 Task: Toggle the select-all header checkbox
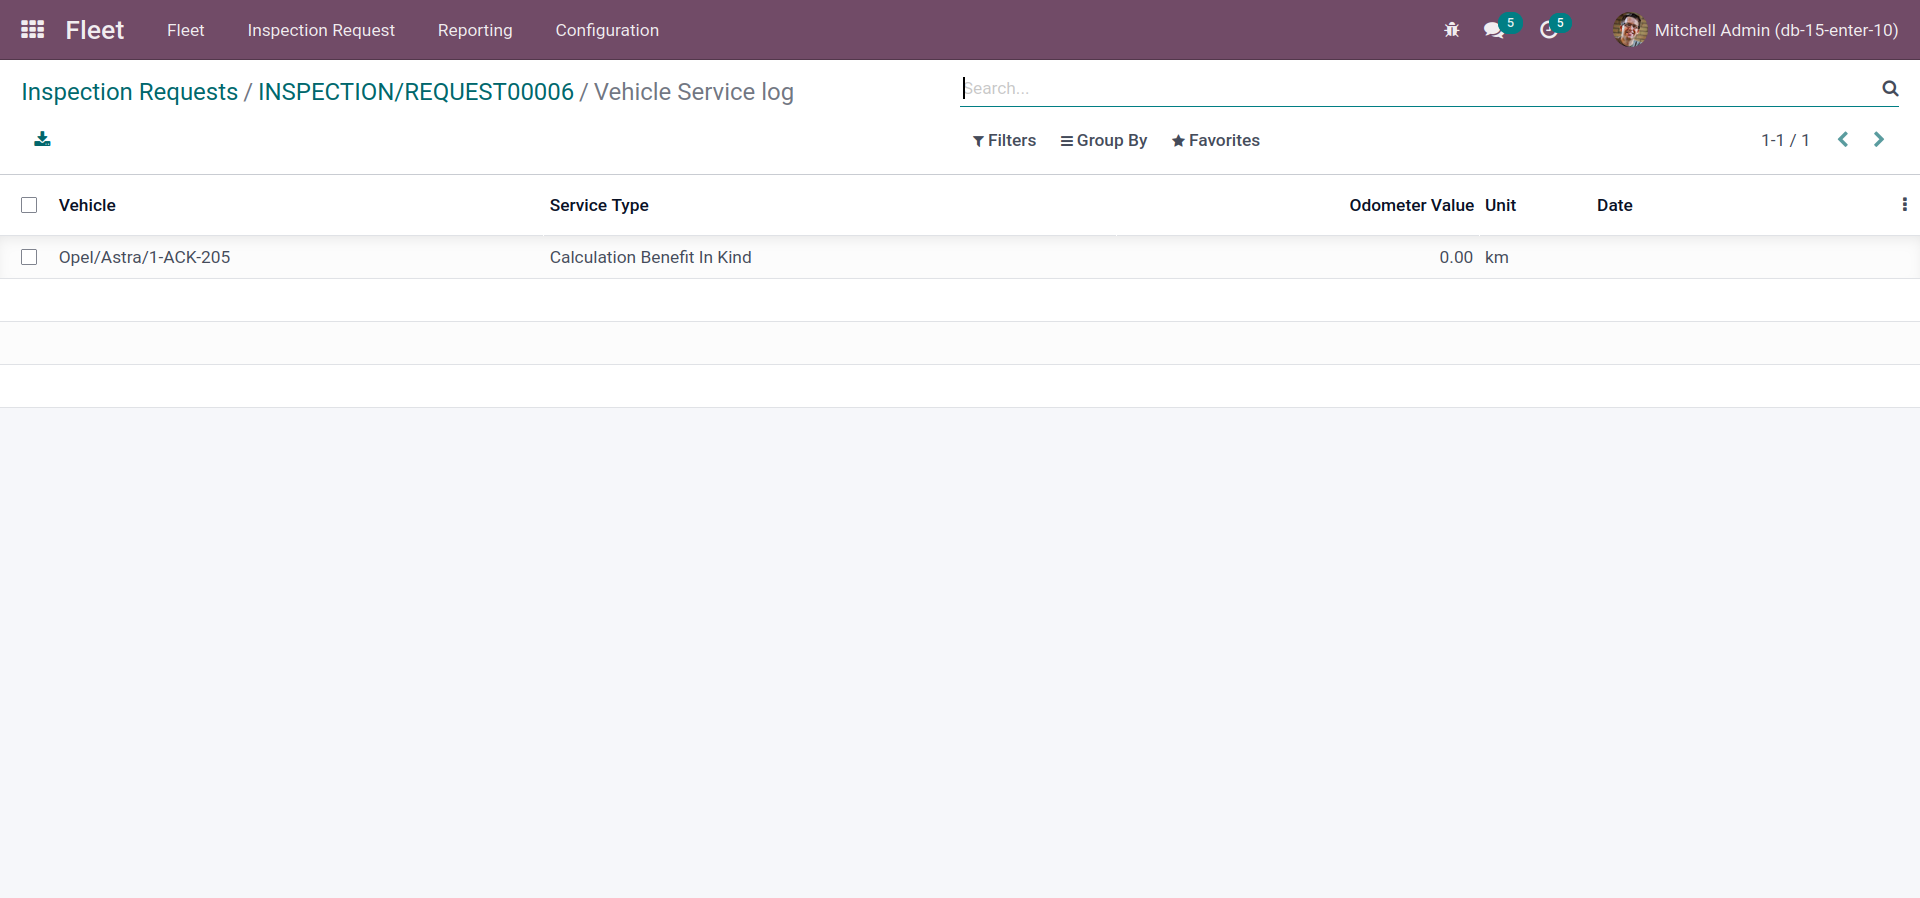pos(29,205)
